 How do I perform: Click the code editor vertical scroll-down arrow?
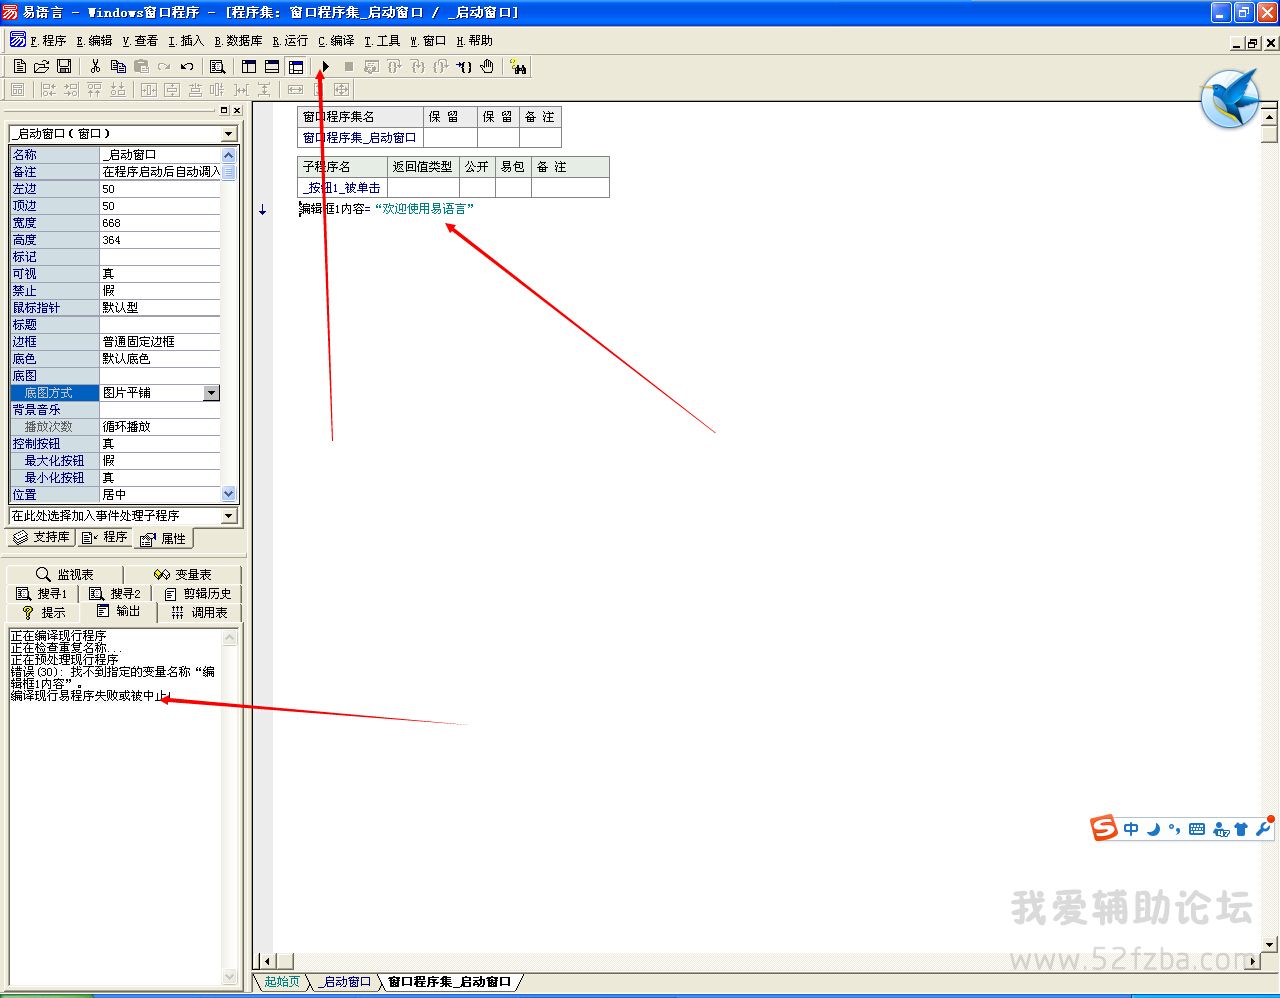[x=1270, y=944]
